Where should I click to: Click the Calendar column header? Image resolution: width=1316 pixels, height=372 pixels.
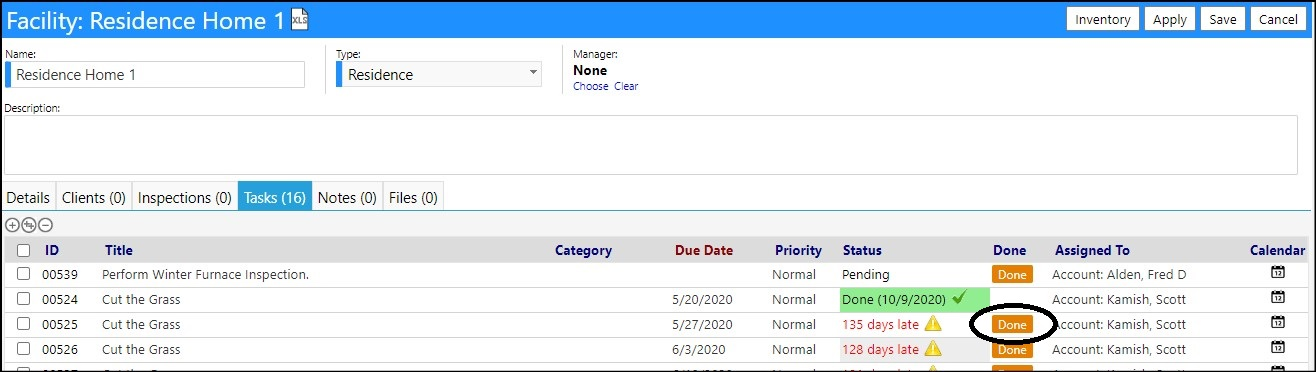click(x=1277, y=251)
